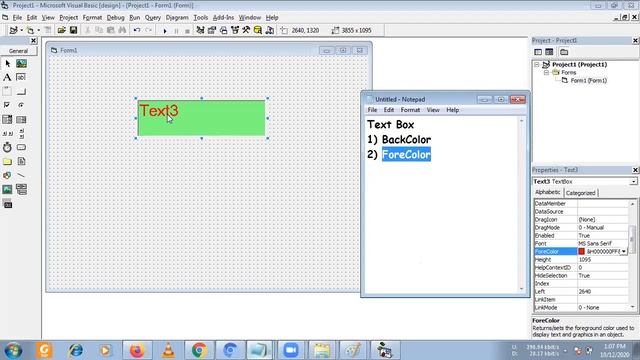The image size is (640, 360).
Task: Click the Properties list vertical scrollbar
Action: 633,255
